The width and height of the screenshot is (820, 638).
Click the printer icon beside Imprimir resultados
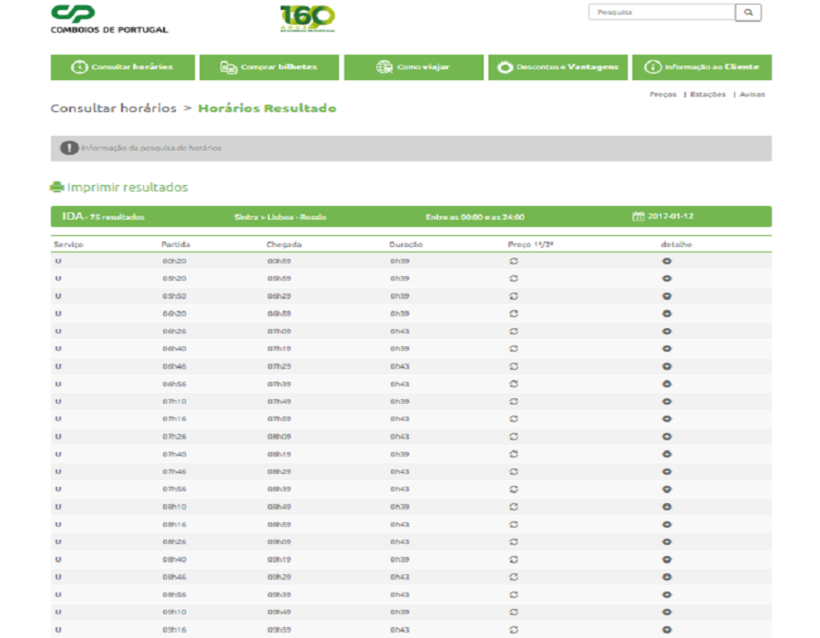point(57,187)
